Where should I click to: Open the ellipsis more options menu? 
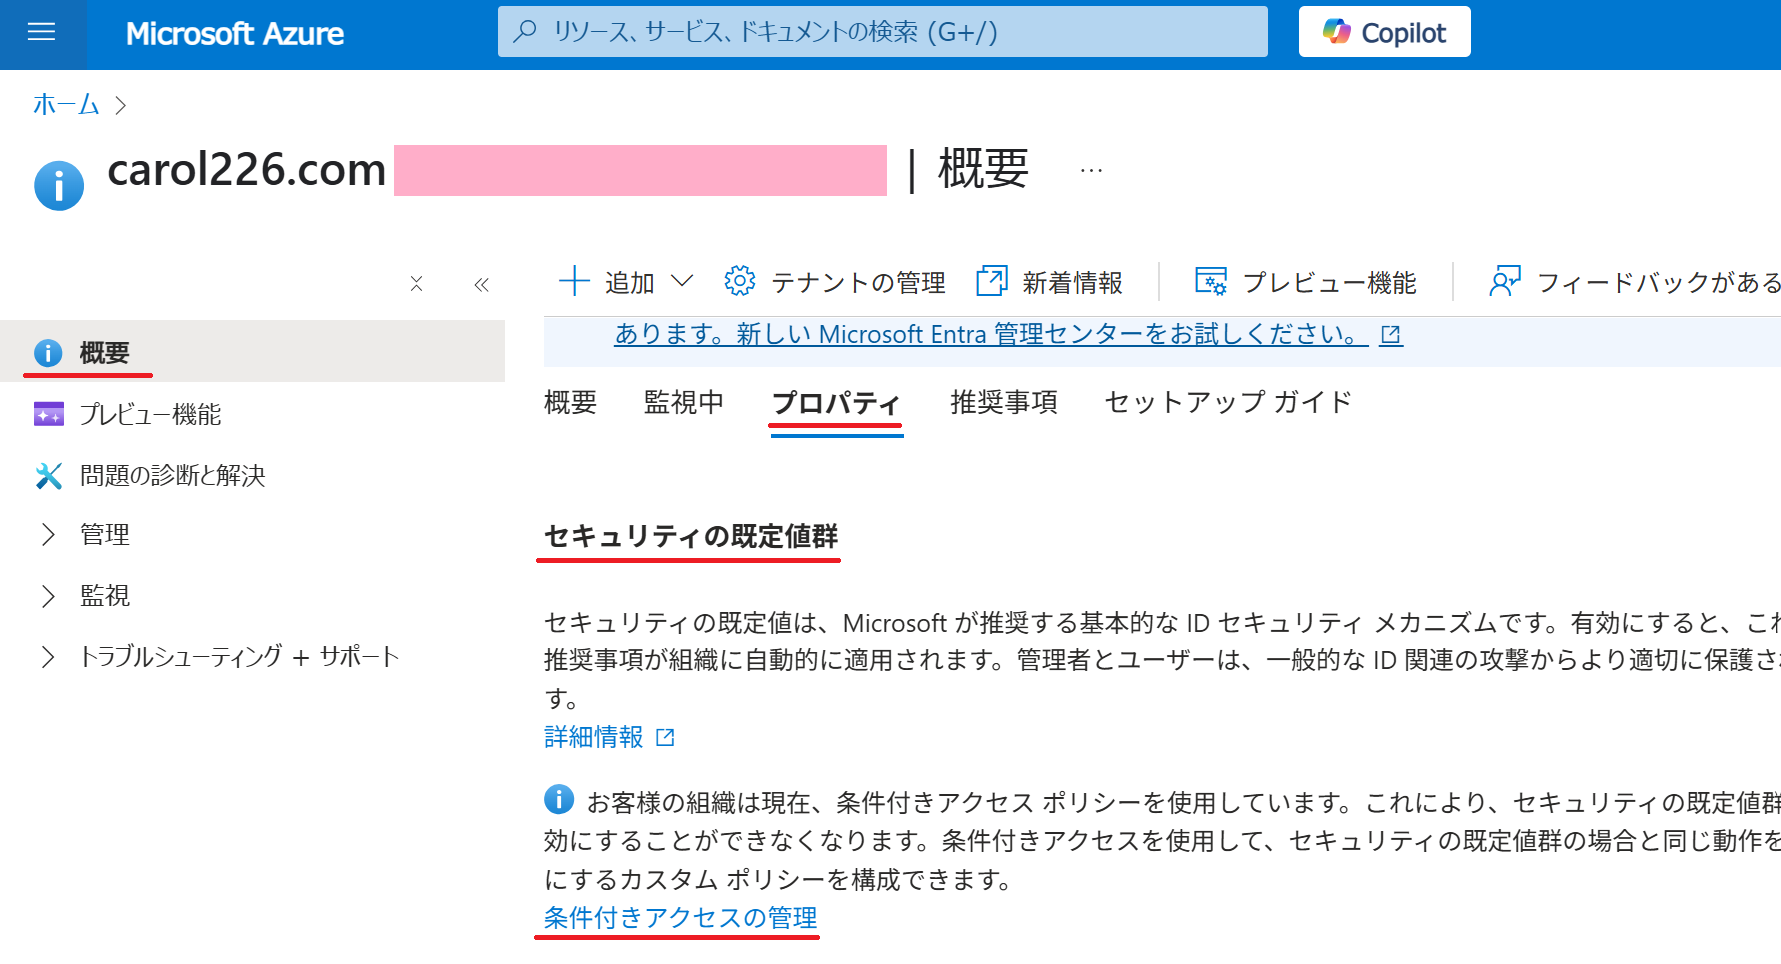[x=1091, y=170]
